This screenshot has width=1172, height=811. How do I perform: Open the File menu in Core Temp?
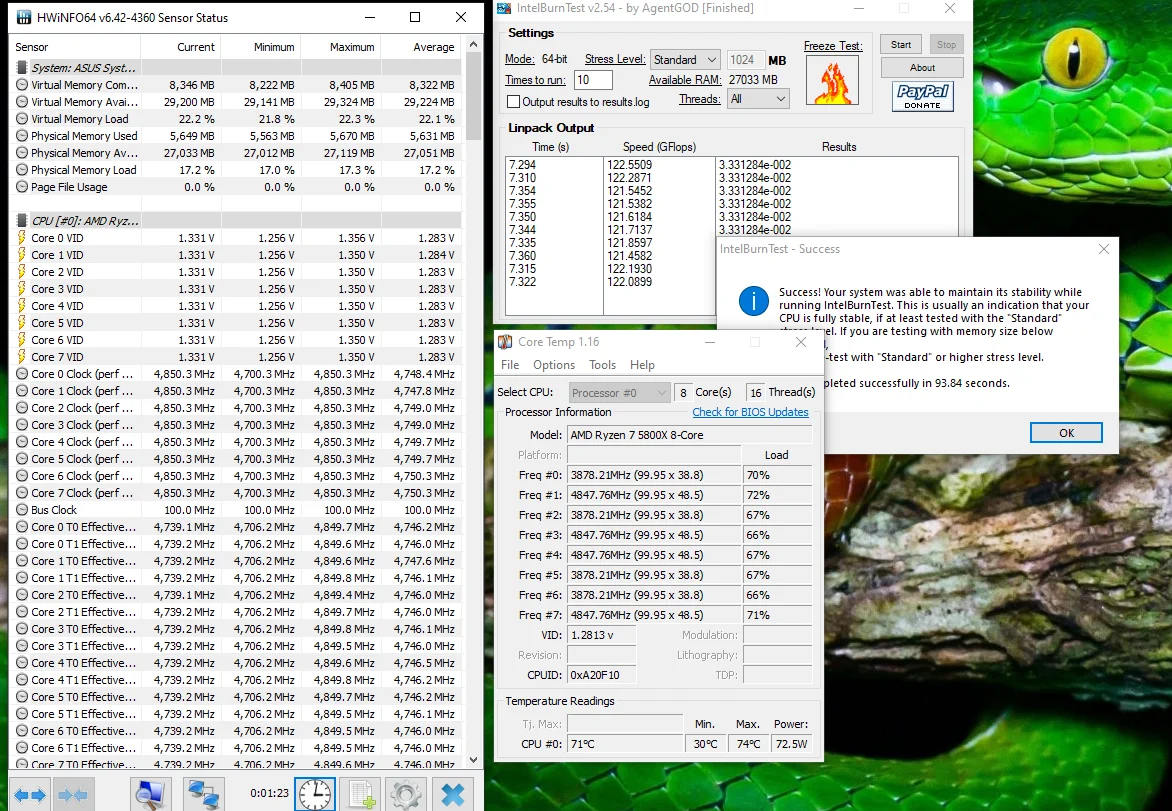[510, 365]
